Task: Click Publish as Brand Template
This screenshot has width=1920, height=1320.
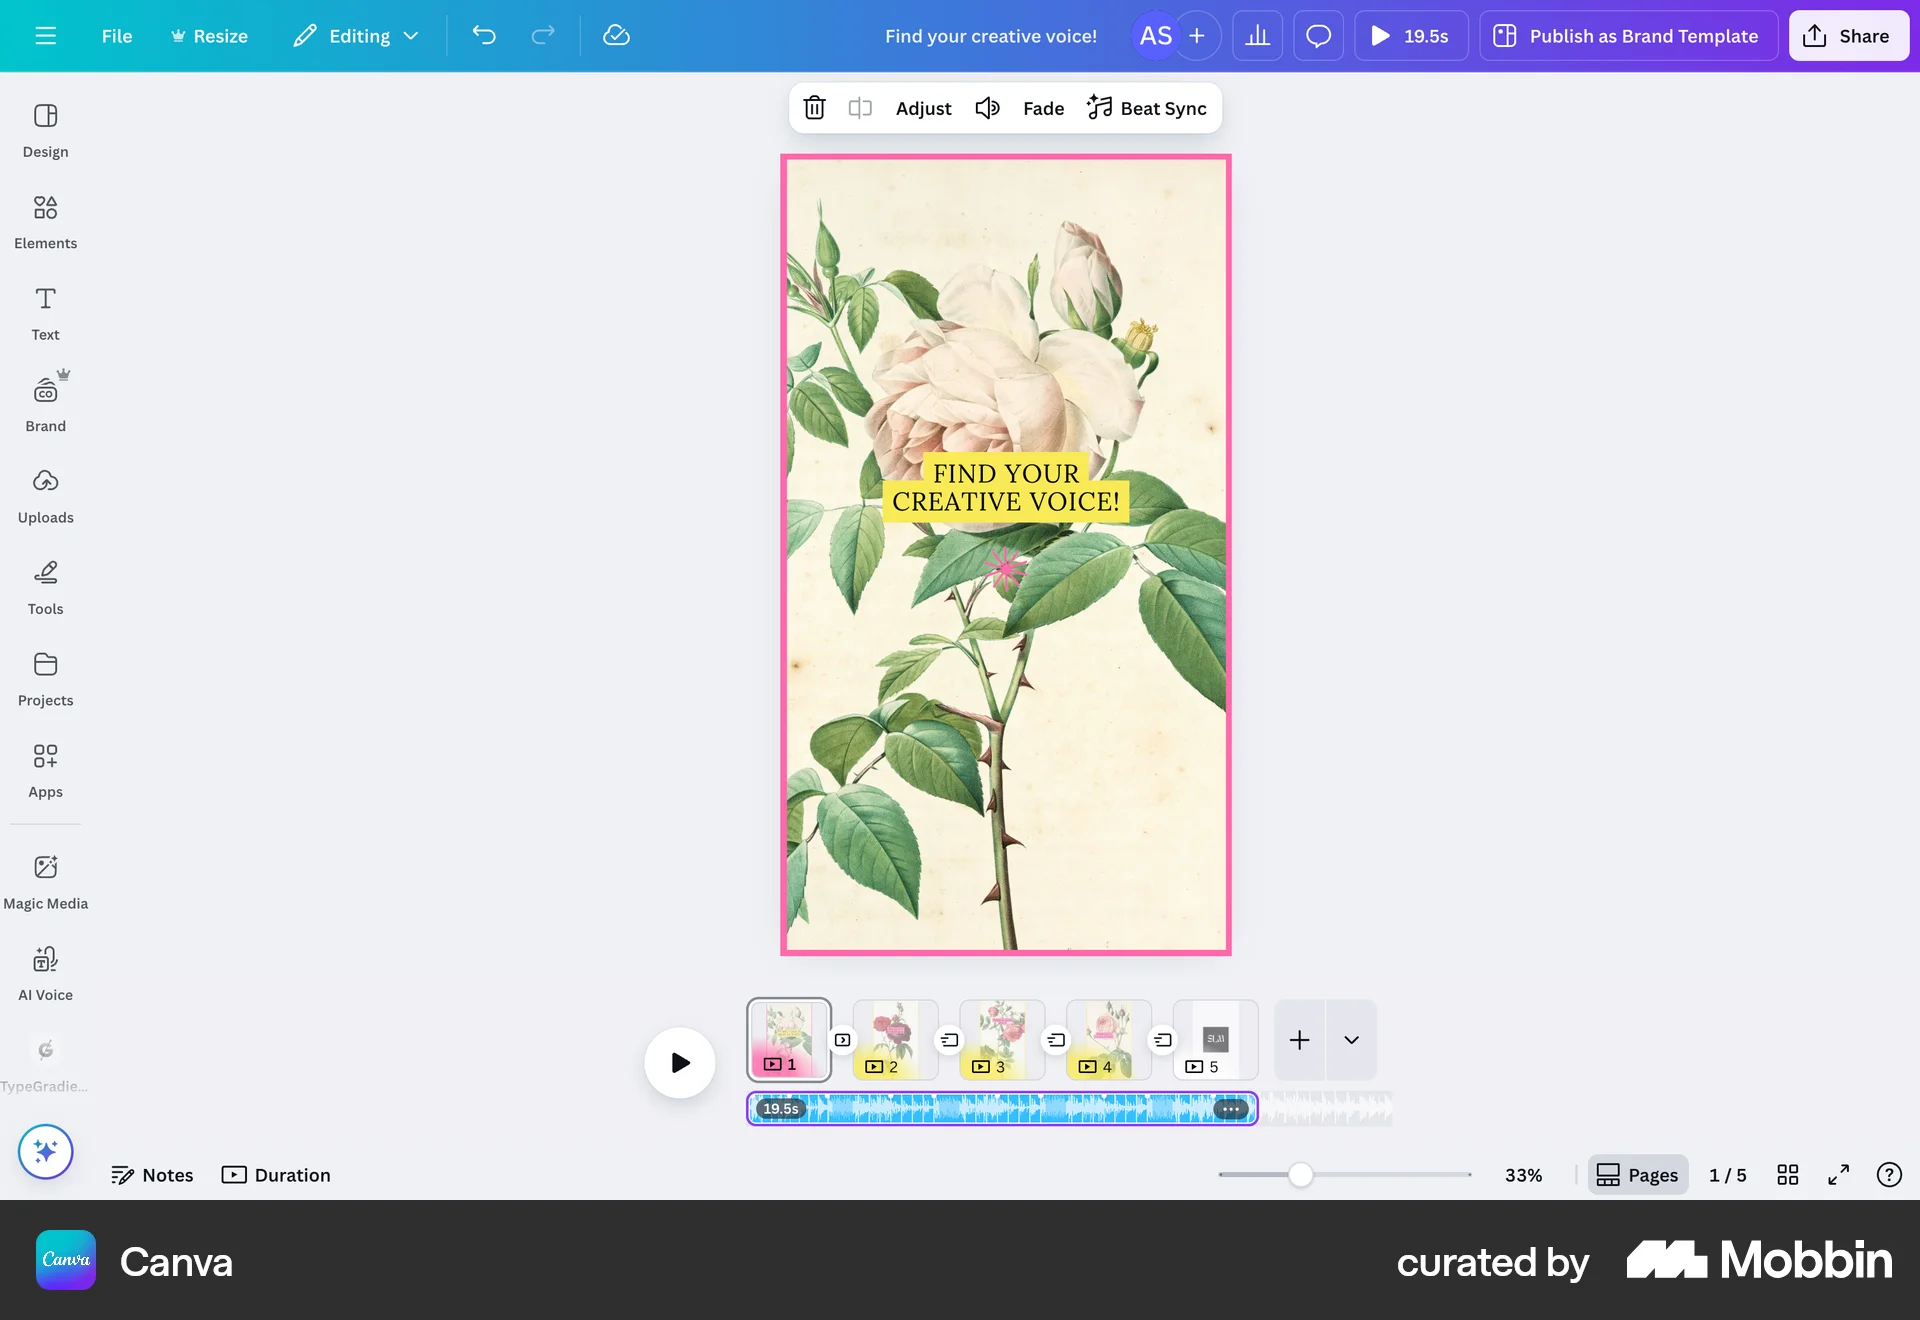Action: [1627, 35]
